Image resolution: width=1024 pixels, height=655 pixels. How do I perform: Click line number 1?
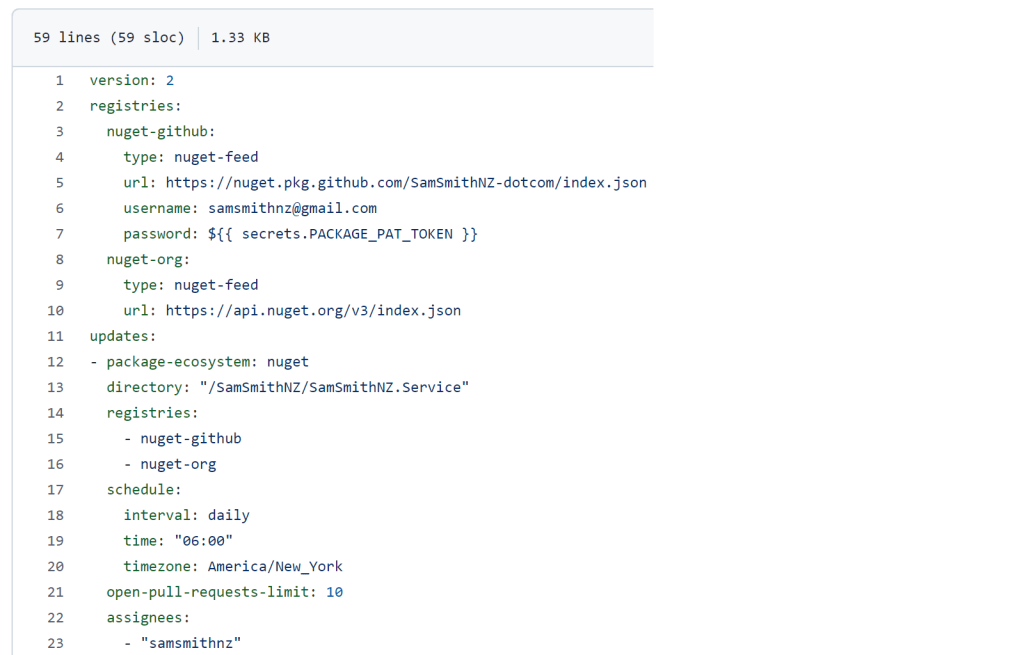tap(59, 80)
